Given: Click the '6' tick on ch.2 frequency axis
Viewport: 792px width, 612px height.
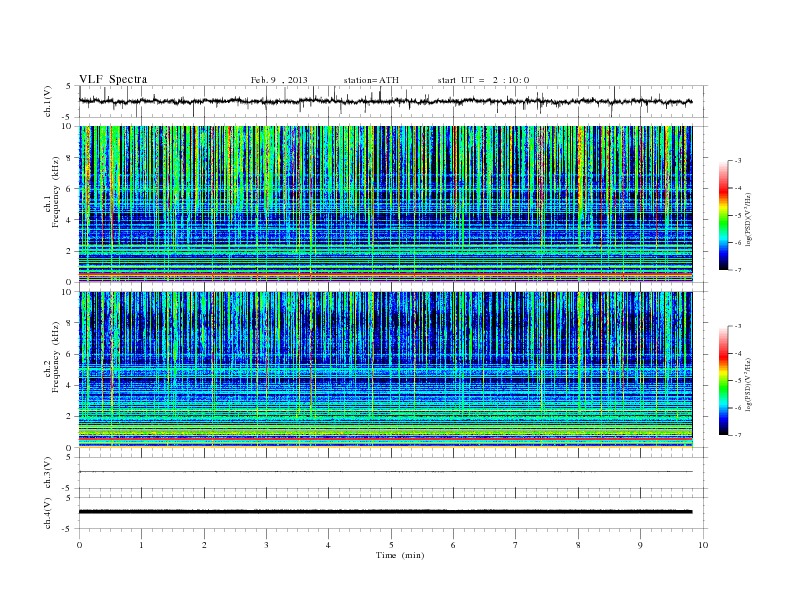Looking at the screenshot, I should click(69, 354).
